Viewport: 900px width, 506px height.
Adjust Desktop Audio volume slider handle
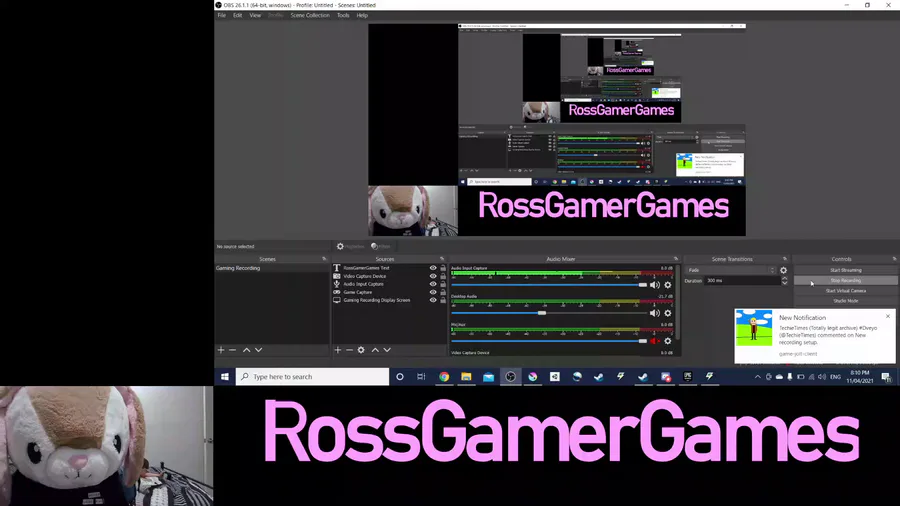point(542,313)
